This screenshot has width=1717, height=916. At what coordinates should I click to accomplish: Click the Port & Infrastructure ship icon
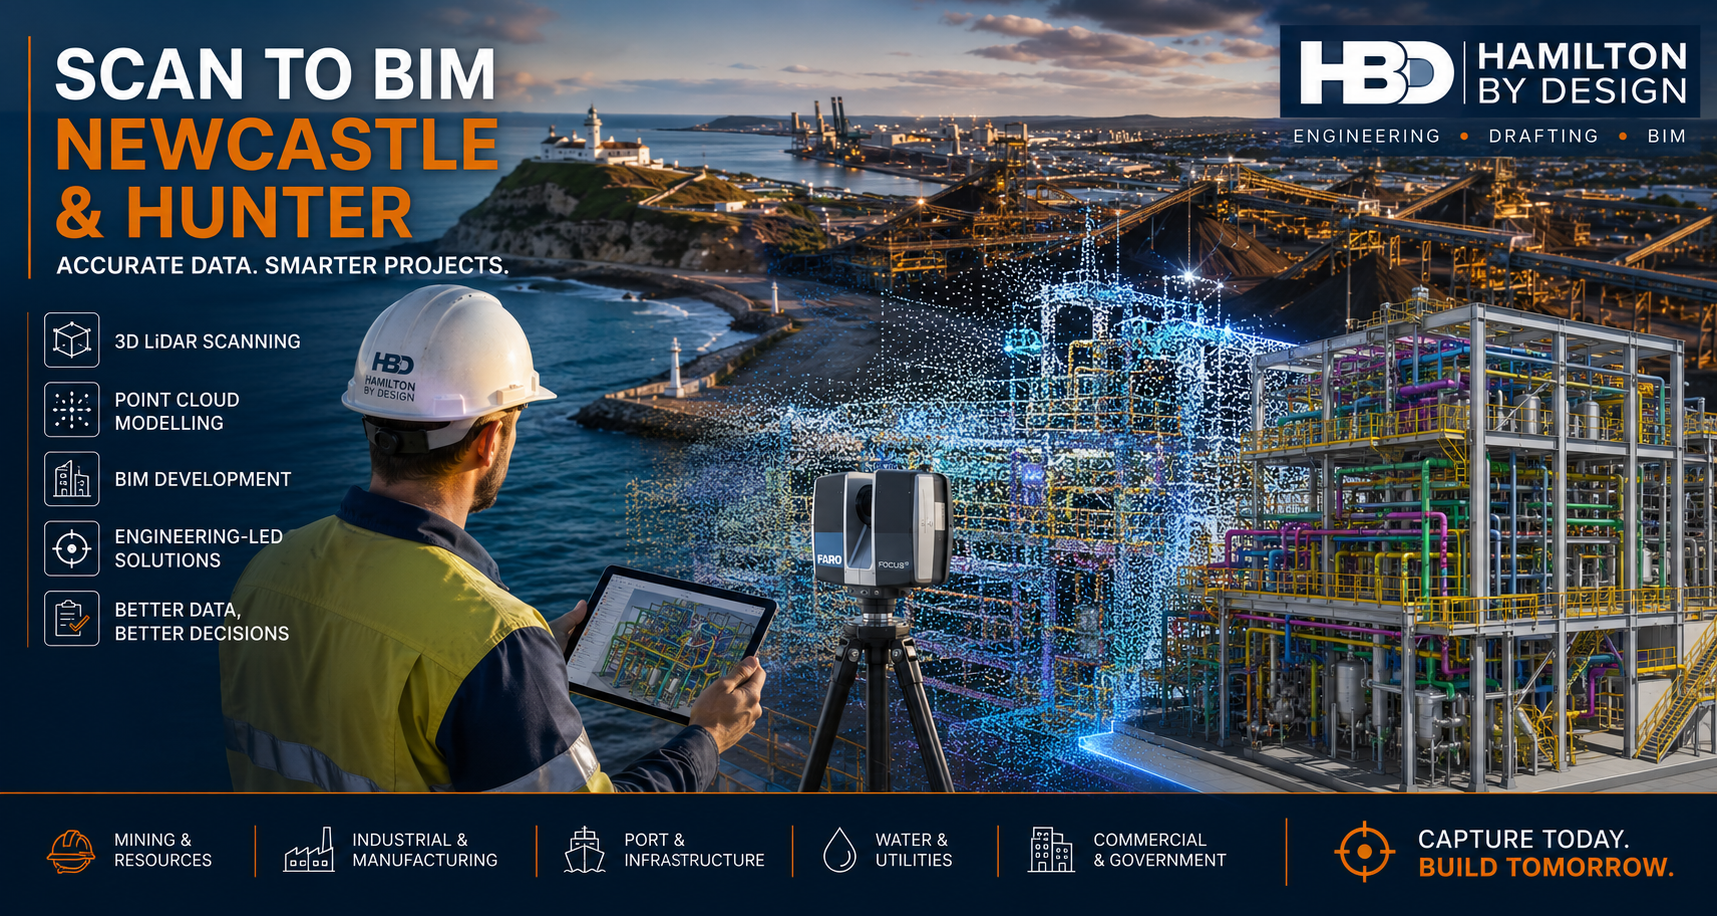click(x=584, y=850)
